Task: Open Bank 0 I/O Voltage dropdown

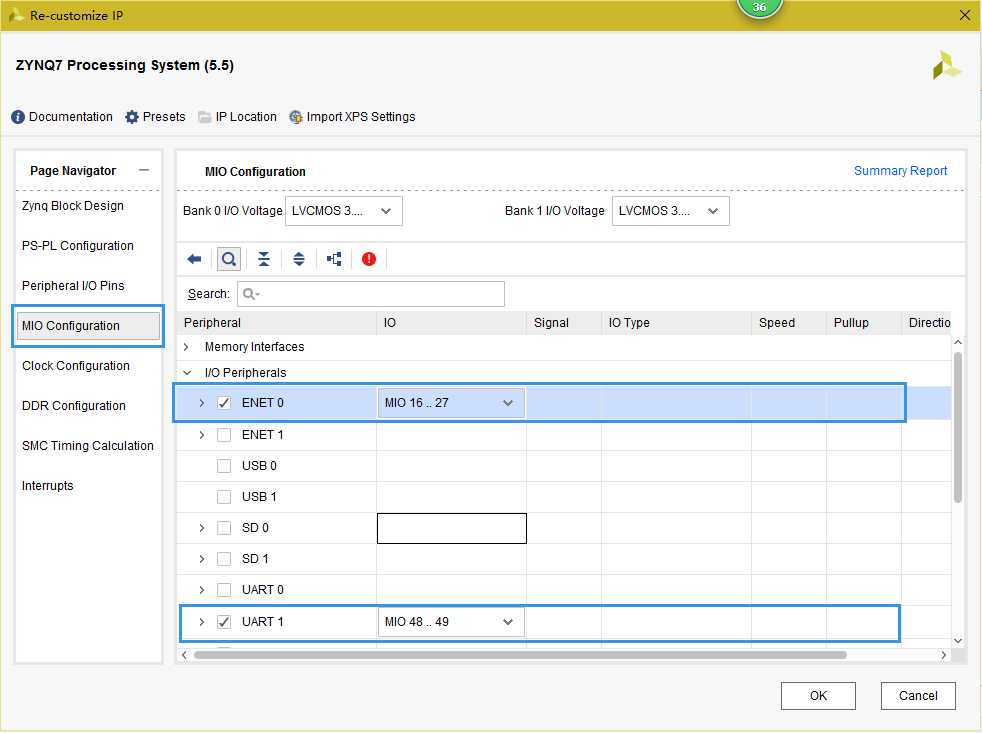Action: tap(344, 211)
